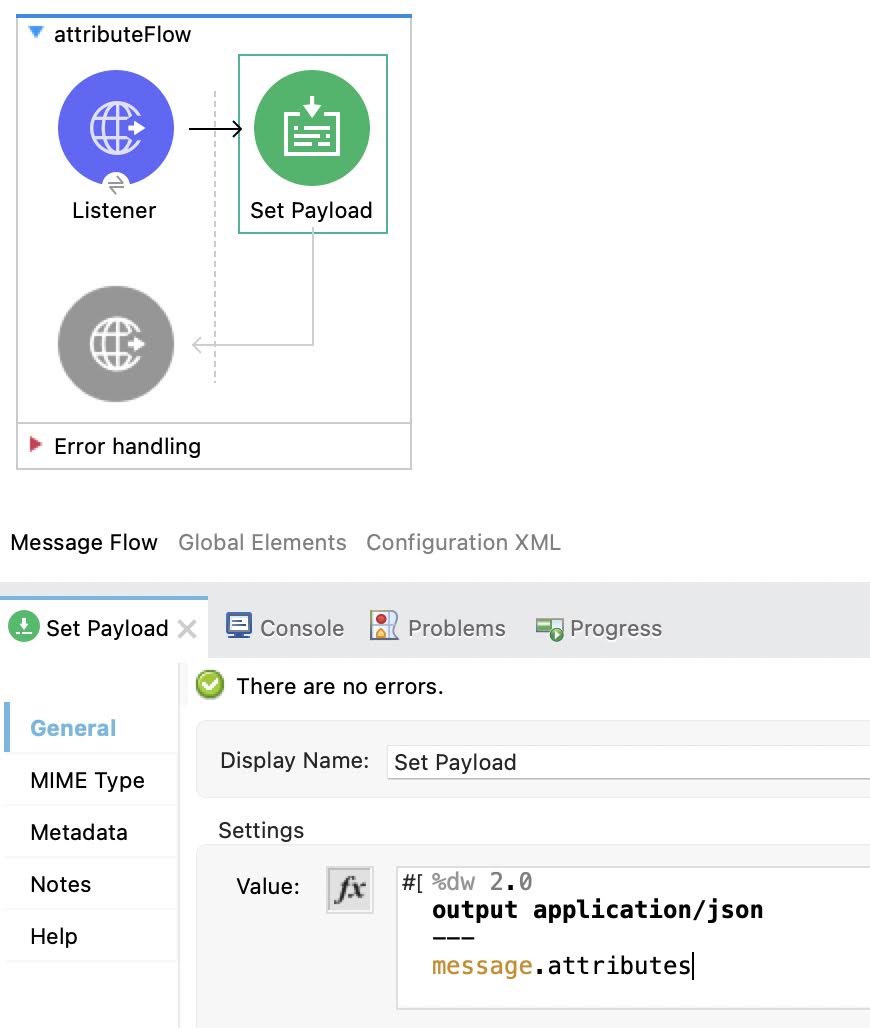Click into the Value expression editor
This screenshot has height=1028, width=870.
633,938
